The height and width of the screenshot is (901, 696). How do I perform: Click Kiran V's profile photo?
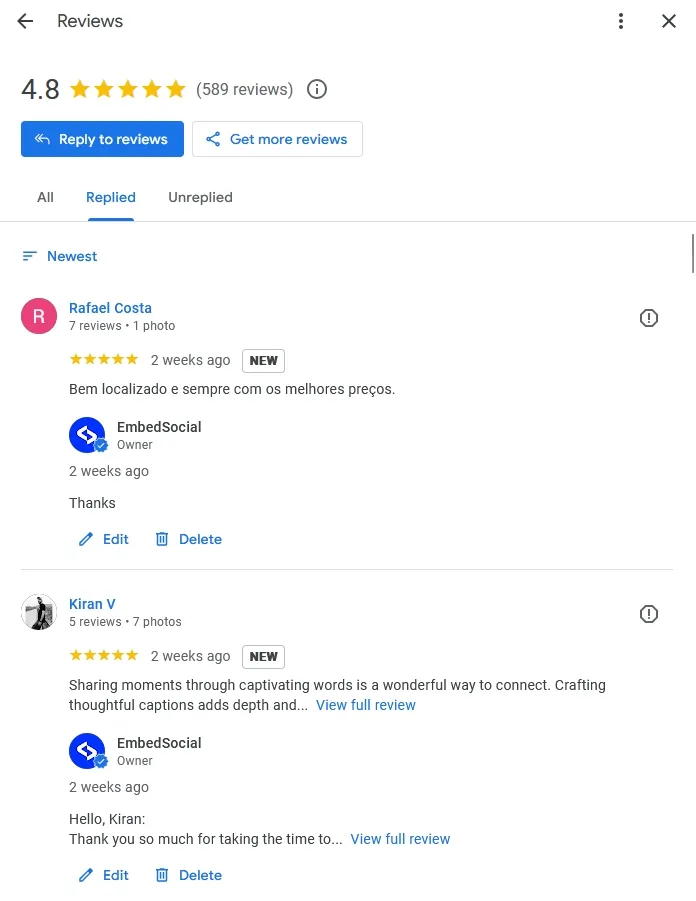click(39, 612)
